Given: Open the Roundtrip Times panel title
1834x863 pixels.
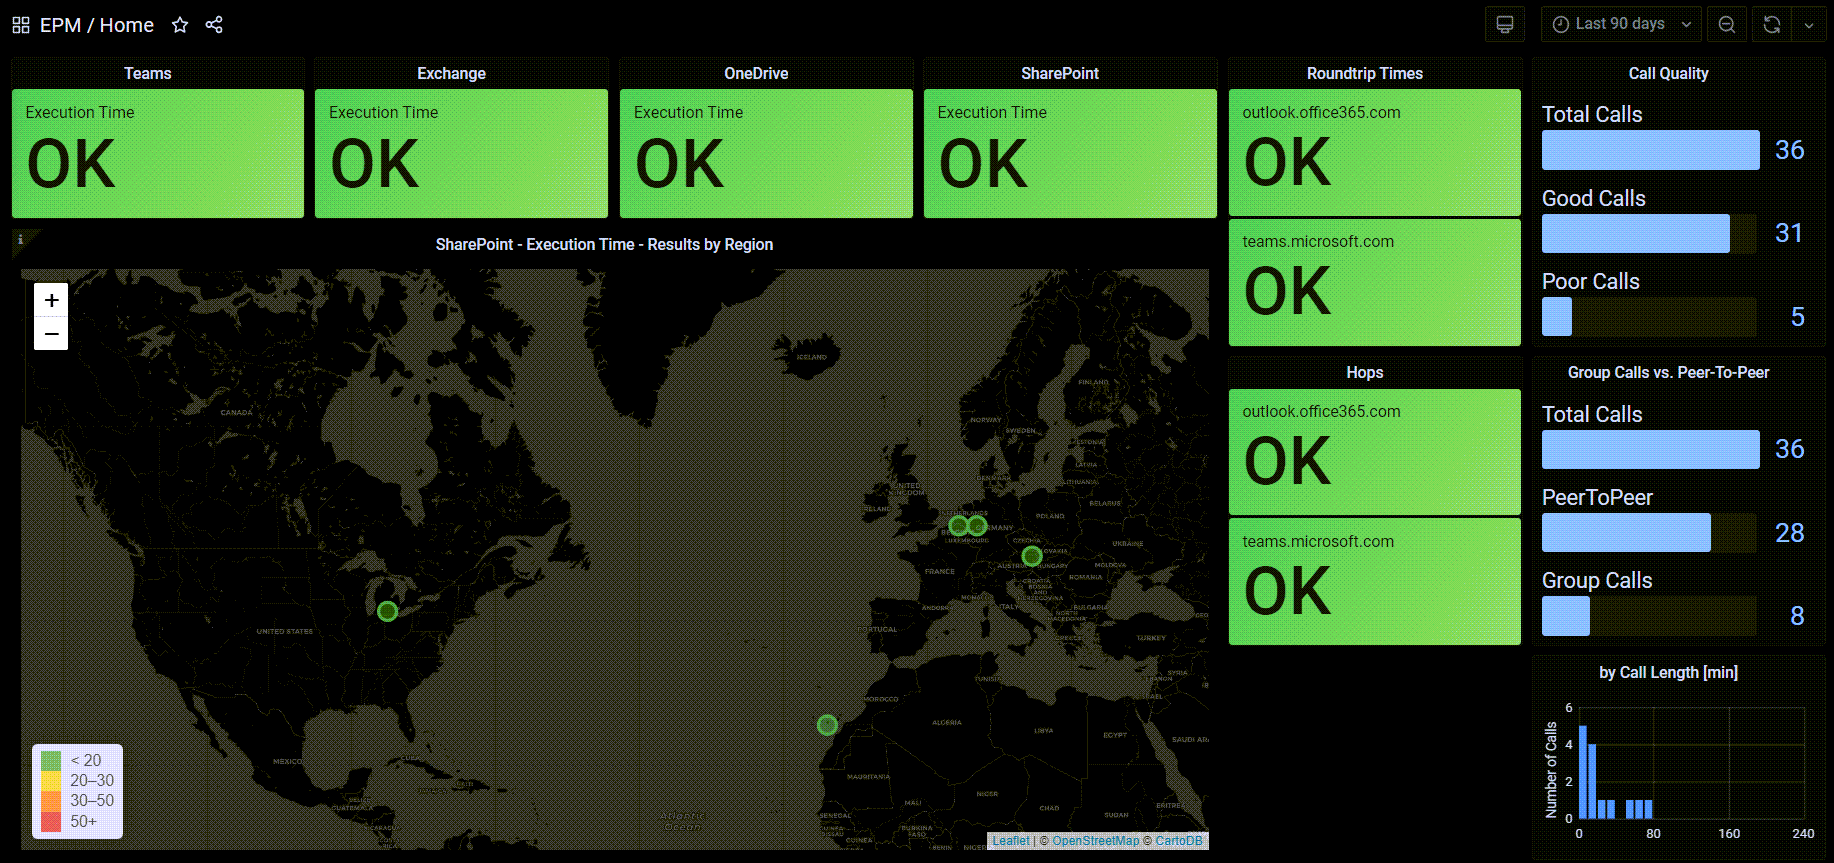Looking at the screenshot, I should tap(1365, 73).
